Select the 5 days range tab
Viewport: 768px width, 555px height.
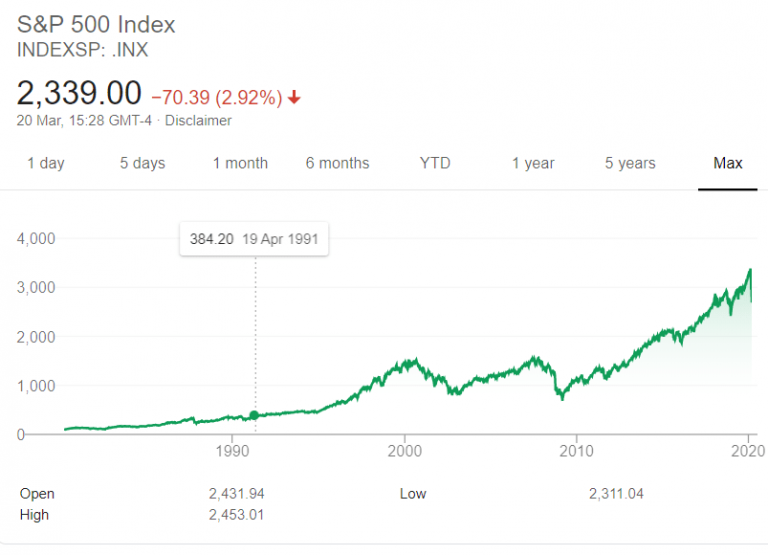(142, 163)
